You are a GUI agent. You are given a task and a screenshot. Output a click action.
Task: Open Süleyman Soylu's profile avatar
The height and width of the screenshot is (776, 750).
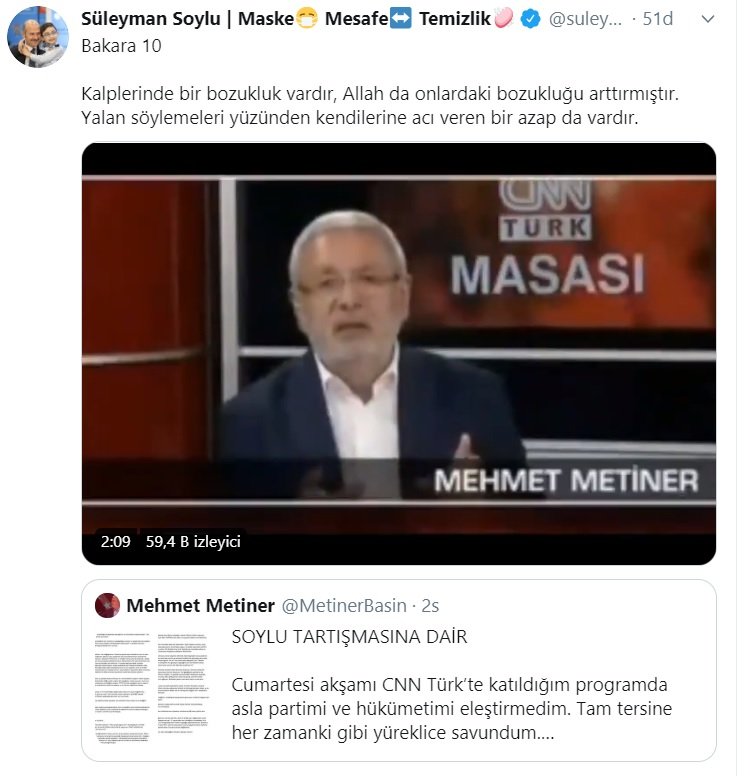38,37
